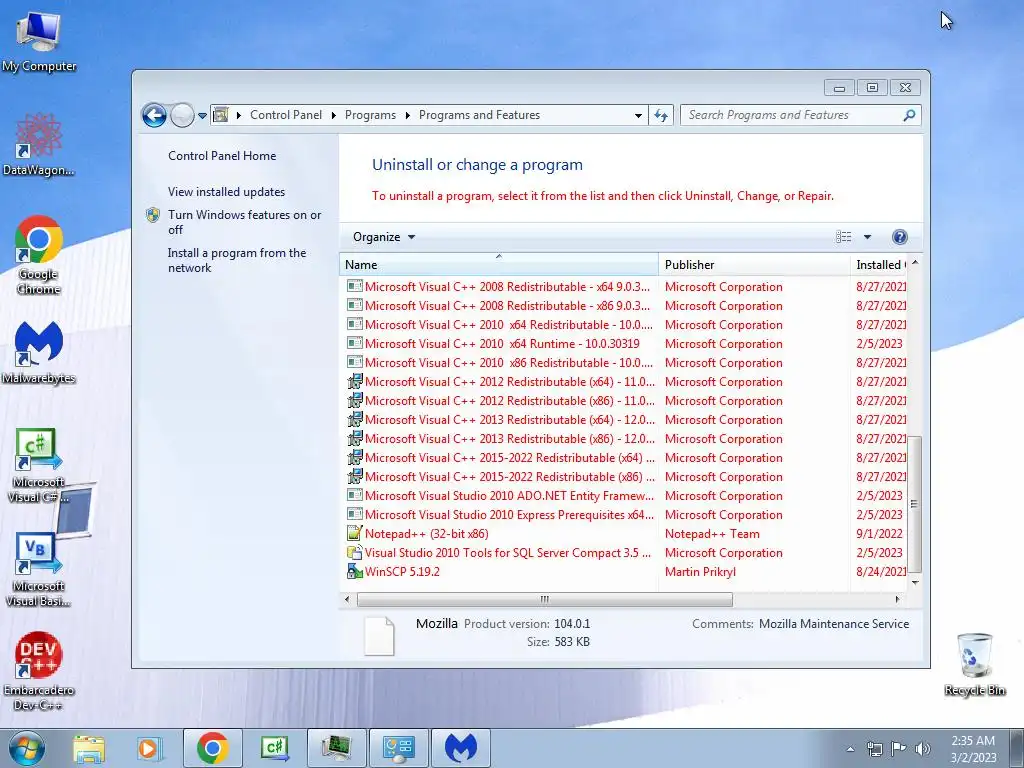The width and height of the screenshot is (1024, 768).
Task: Open Malwarebytes from the taskbar
Action: [460, 748]
